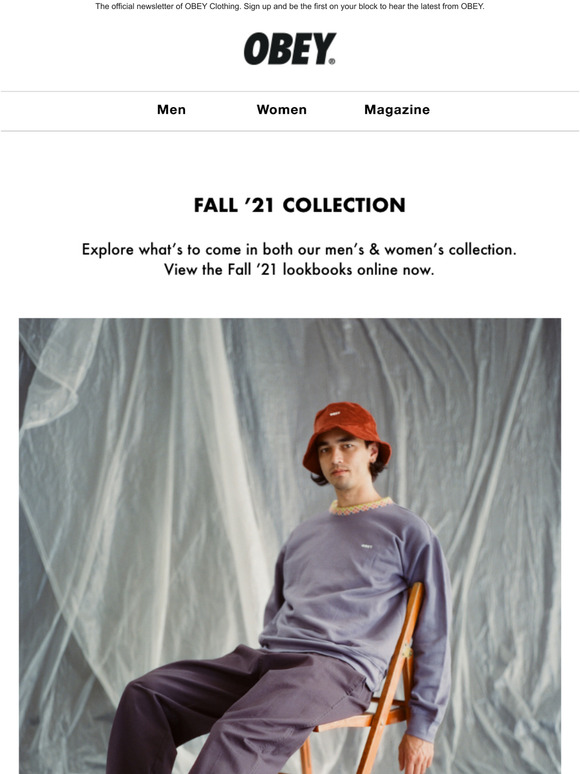Go to the Magazine section

click(x=397, y=110)
